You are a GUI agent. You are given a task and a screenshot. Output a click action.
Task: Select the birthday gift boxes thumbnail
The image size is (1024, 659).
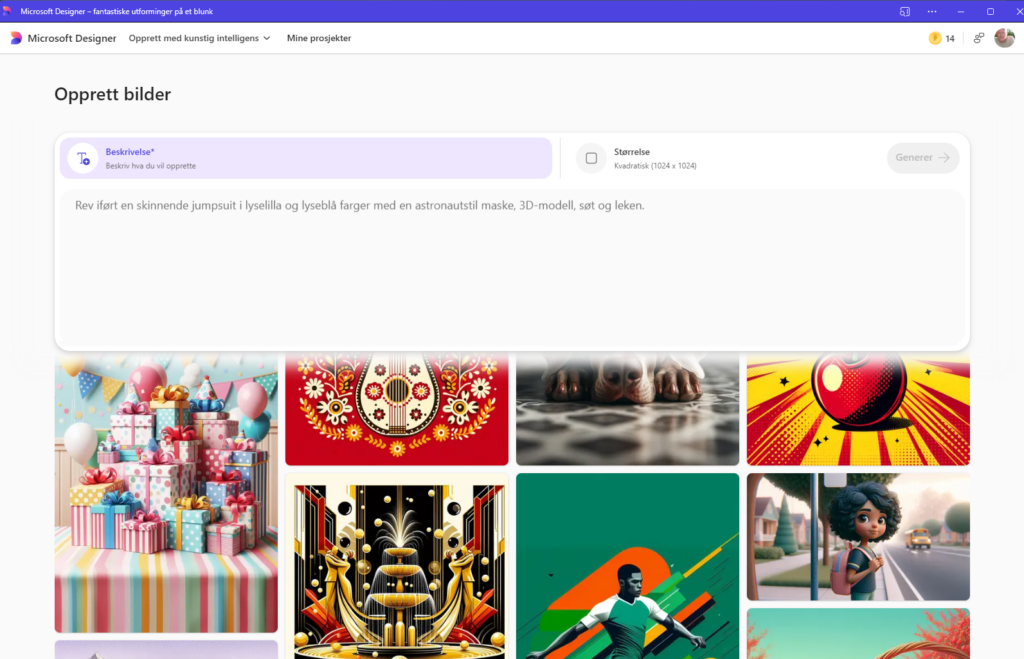pos(166,495)
